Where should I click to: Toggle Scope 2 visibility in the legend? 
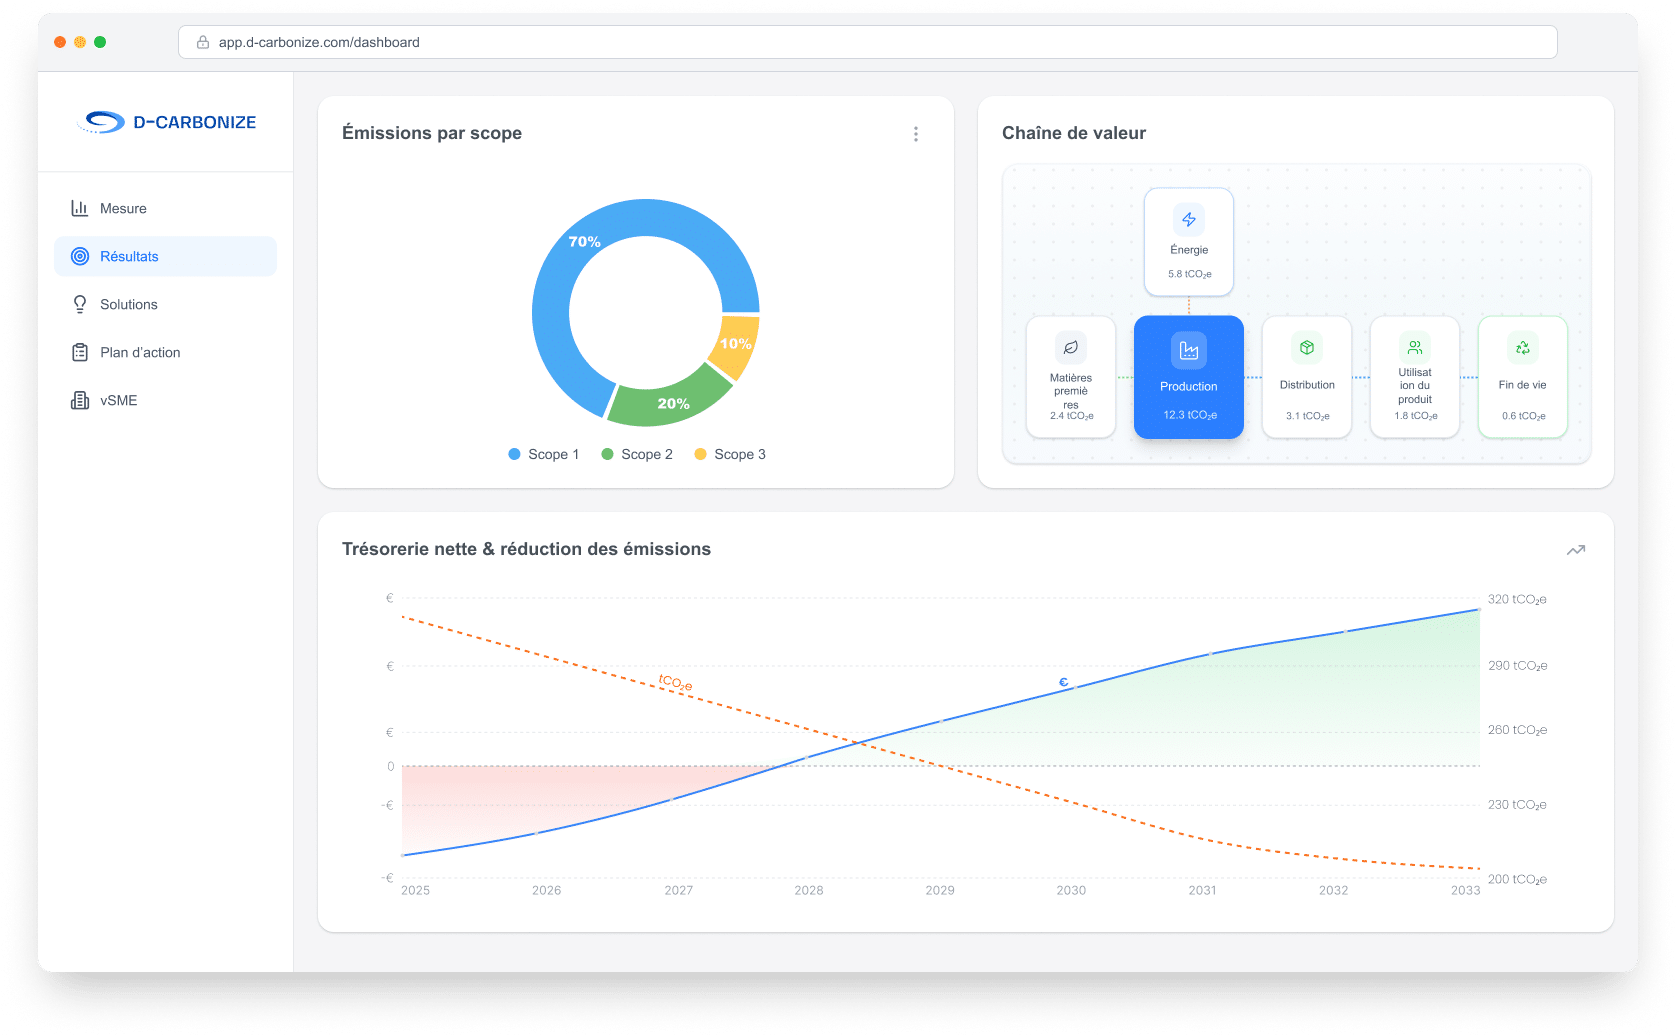[x=636, y=453]
